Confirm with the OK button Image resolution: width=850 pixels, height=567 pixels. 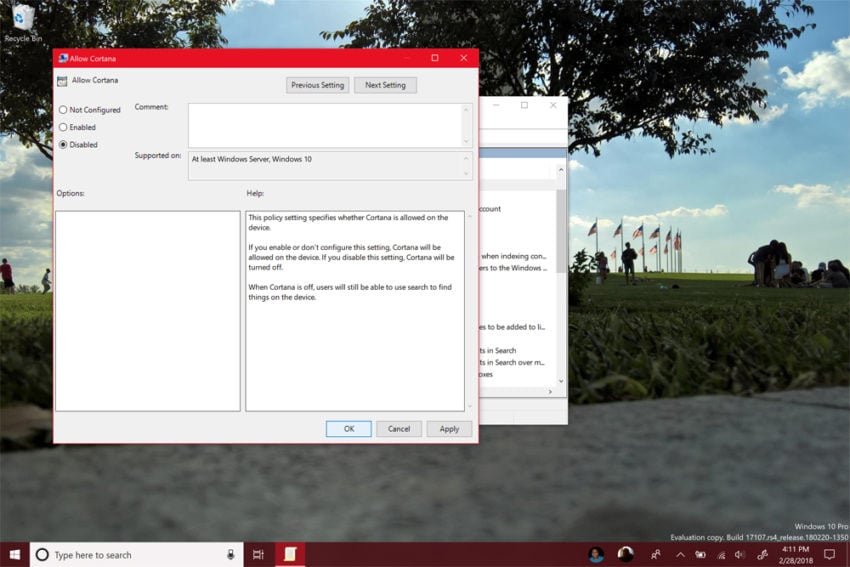[x=349, y=429]
